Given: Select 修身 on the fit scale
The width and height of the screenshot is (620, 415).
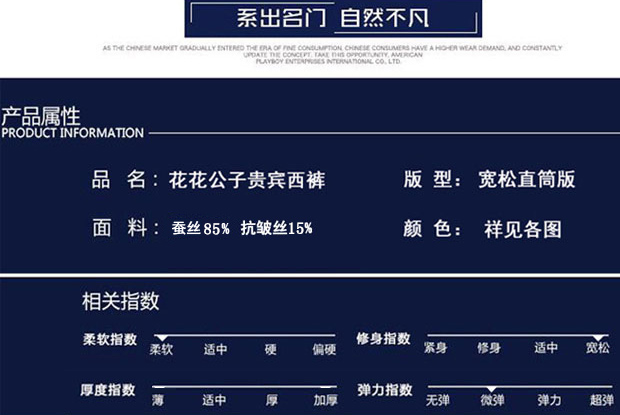Looking at the screenshot, I should tap(489, 348).
